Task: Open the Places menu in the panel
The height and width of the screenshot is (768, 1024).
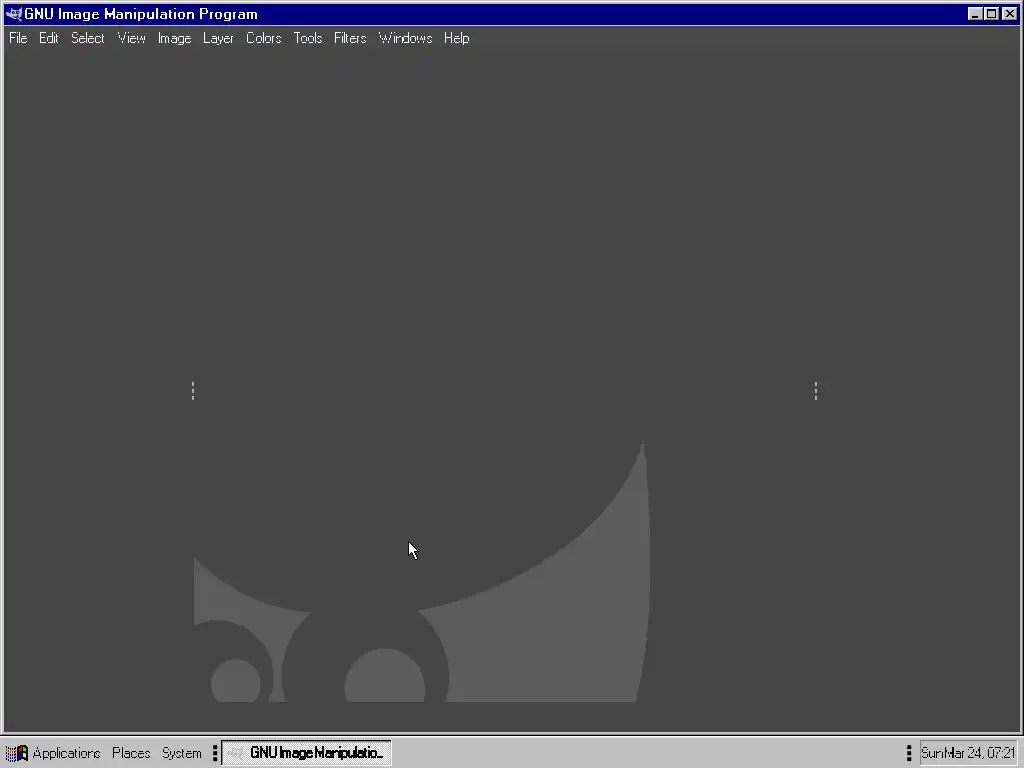Action: (131, 753)
